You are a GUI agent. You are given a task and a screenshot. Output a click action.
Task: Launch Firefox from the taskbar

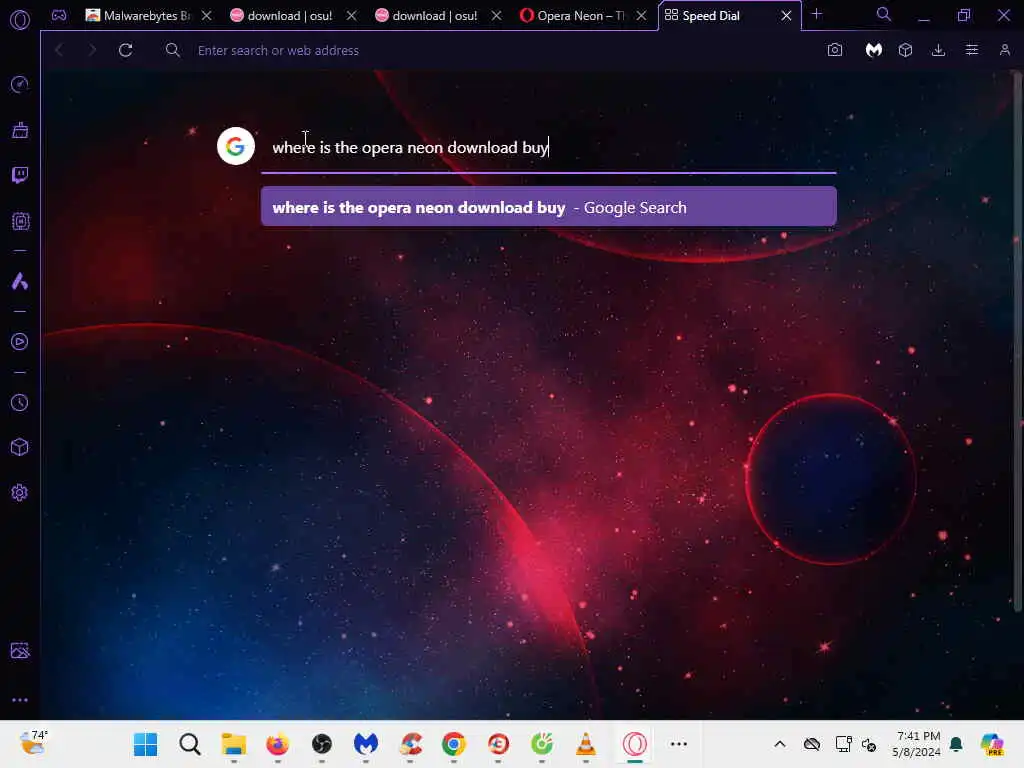(278, 744)
